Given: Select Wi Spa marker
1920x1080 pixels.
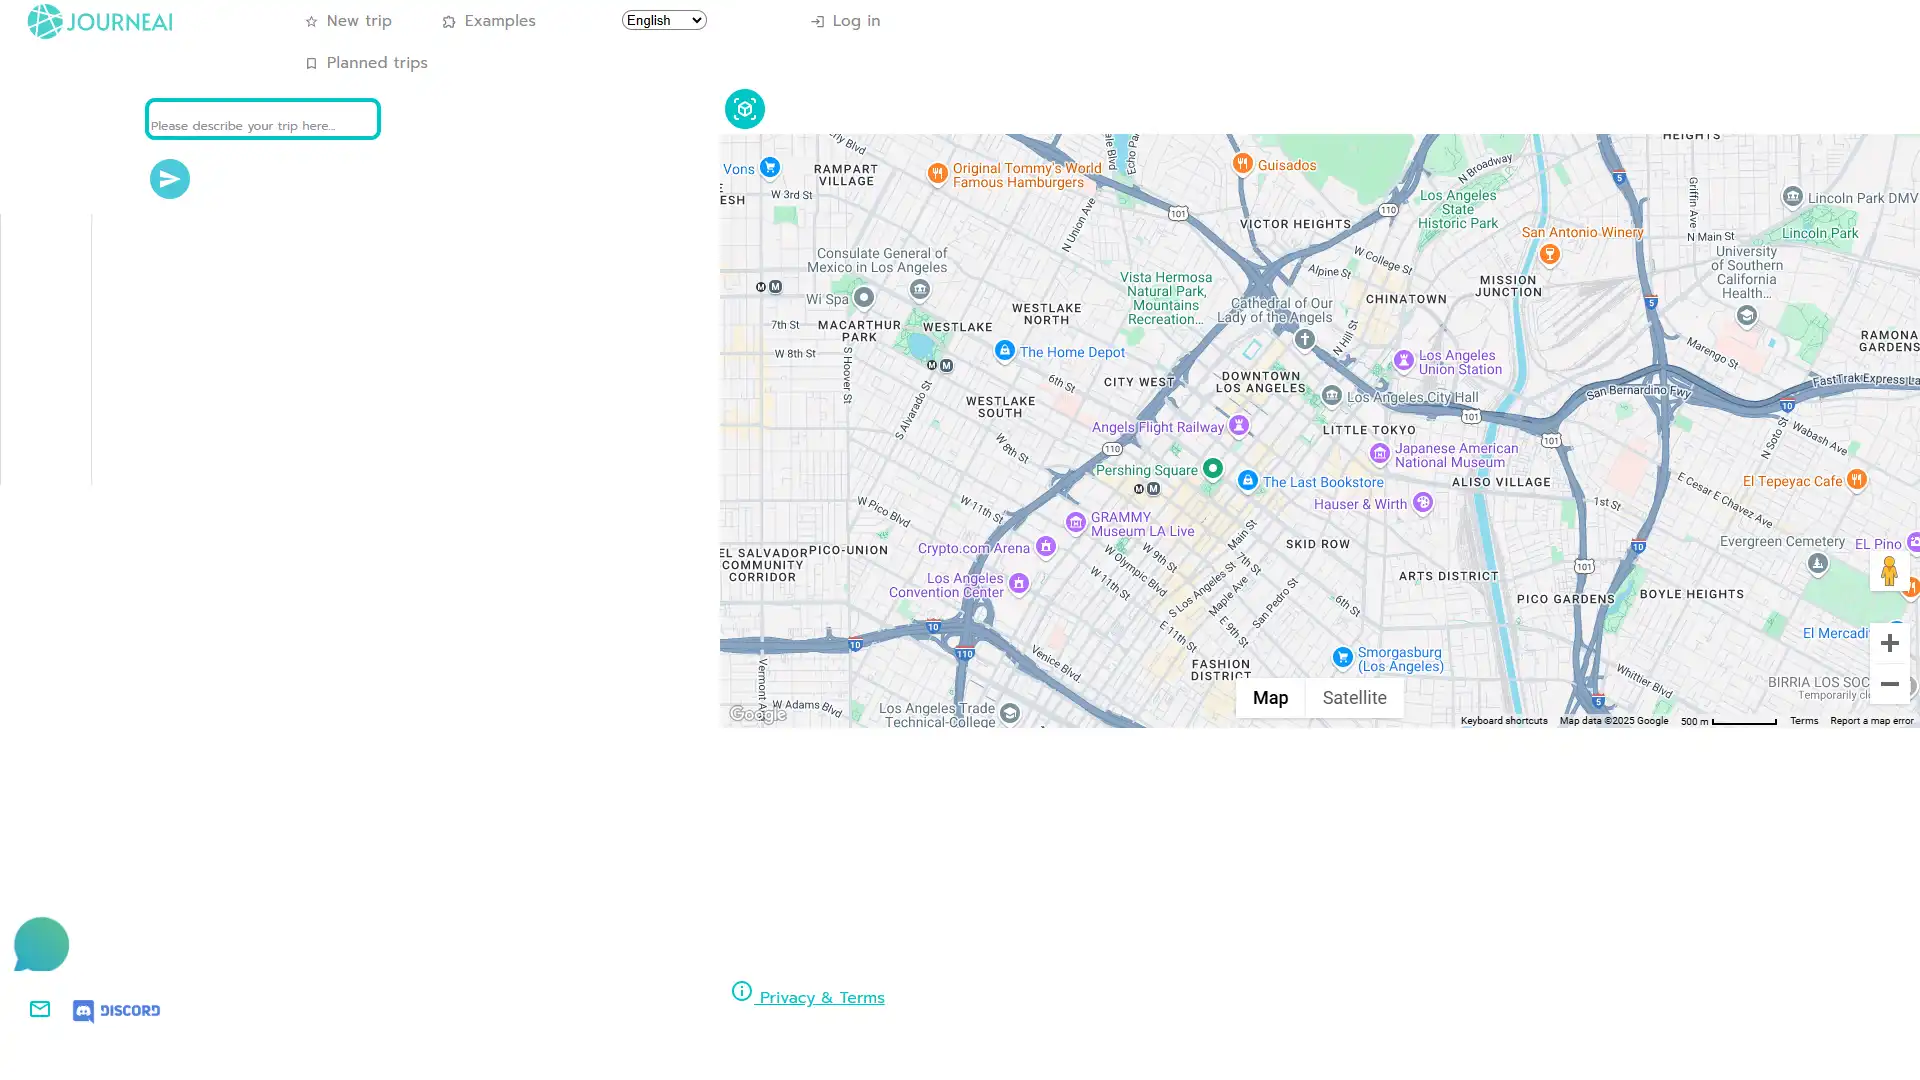Looking at the screenshot, I should click(x=864, y=297).
